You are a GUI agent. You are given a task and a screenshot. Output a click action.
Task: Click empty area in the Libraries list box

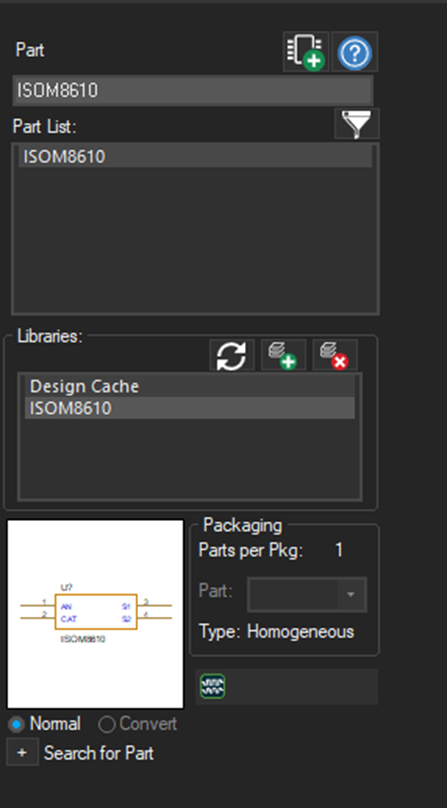click(x=190, y=459)
